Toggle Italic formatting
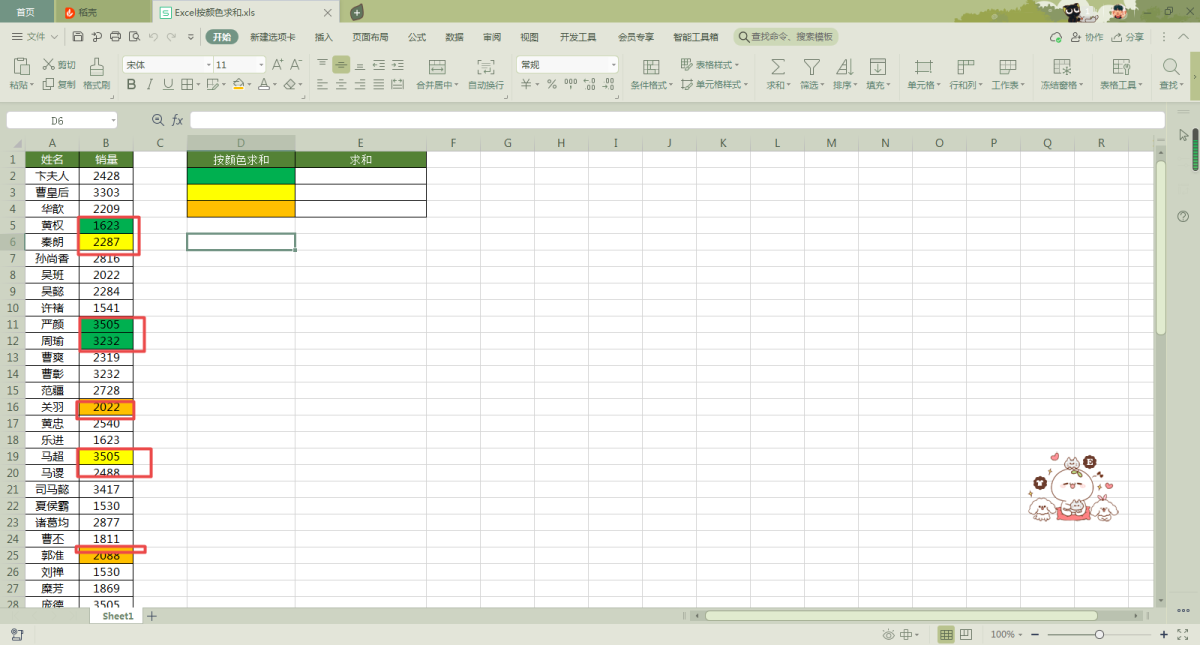The image size is (1200, 645). 150,85
